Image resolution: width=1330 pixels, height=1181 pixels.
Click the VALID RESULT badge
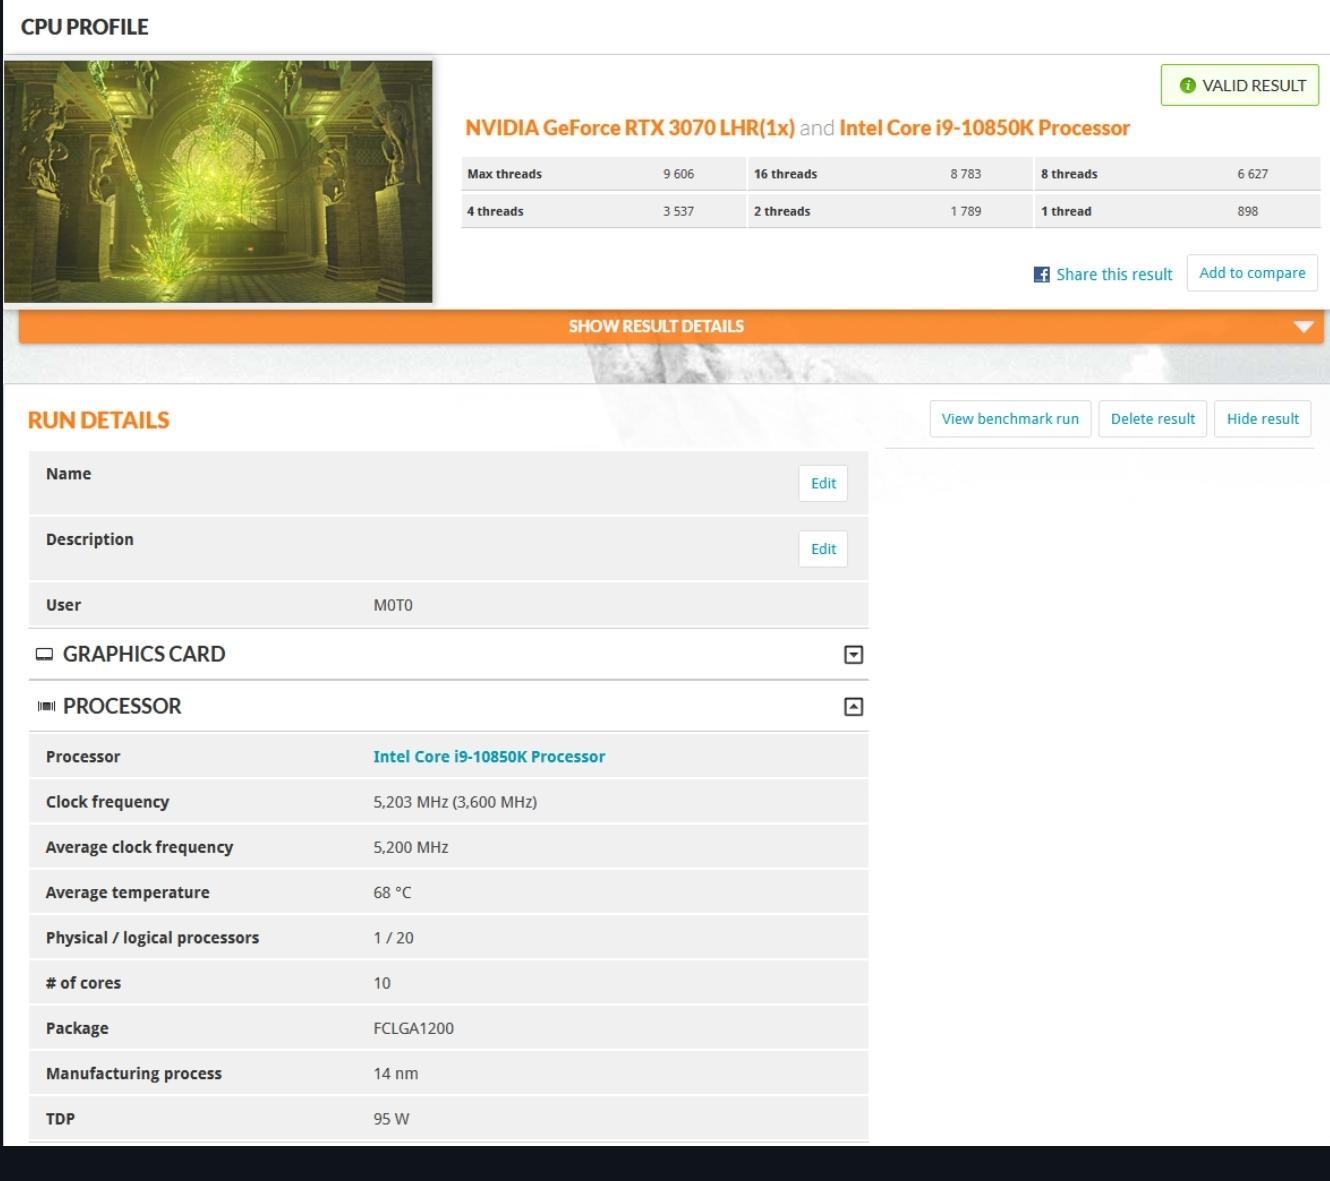coord(1240,85)
